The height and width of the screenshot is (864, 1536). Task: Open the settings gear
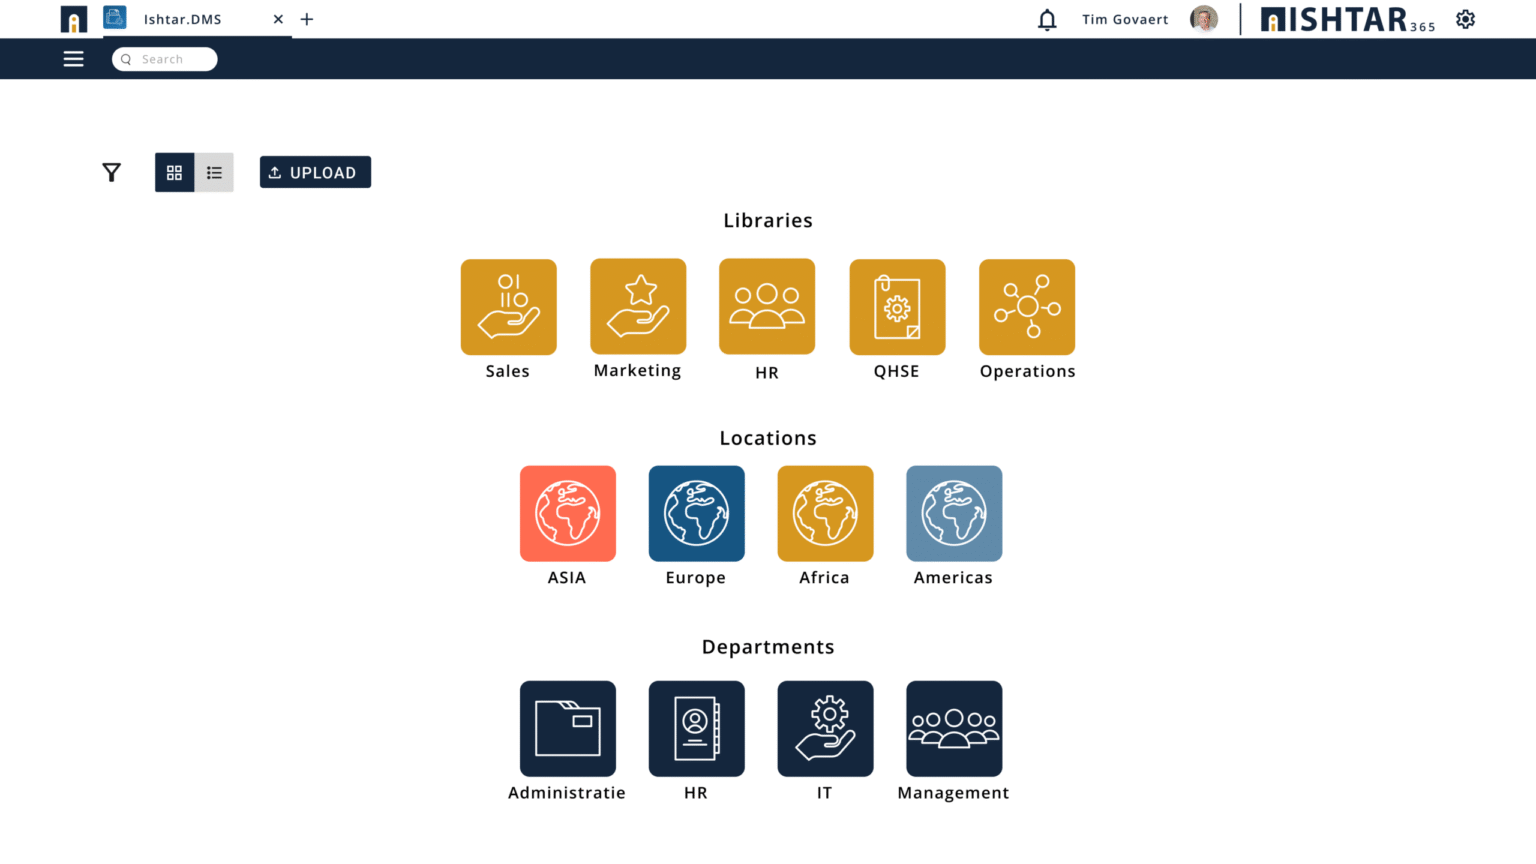(x=1465, y=18)
